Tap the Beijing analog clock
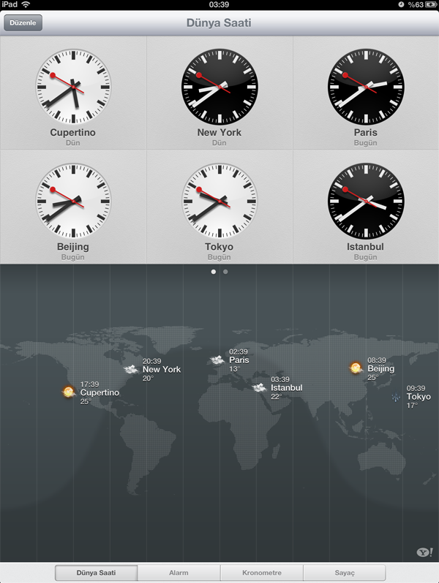Image resolution: width=439 pixels, height=583 pixels. [73, 201]
